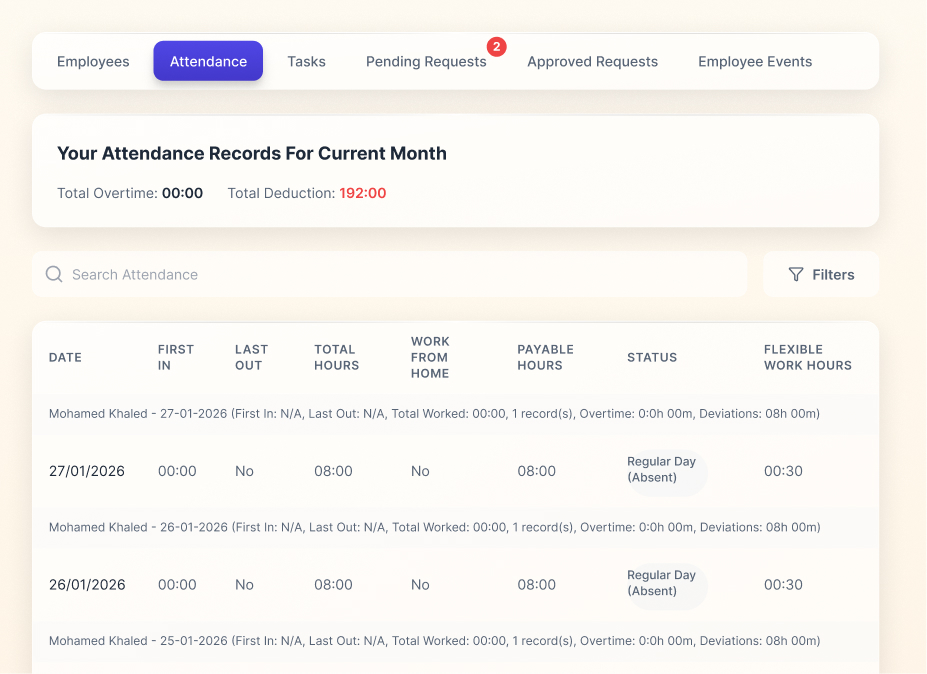Select the Mohamed Khaled 25-01-2026 summary row

click(x=455, y=641)
